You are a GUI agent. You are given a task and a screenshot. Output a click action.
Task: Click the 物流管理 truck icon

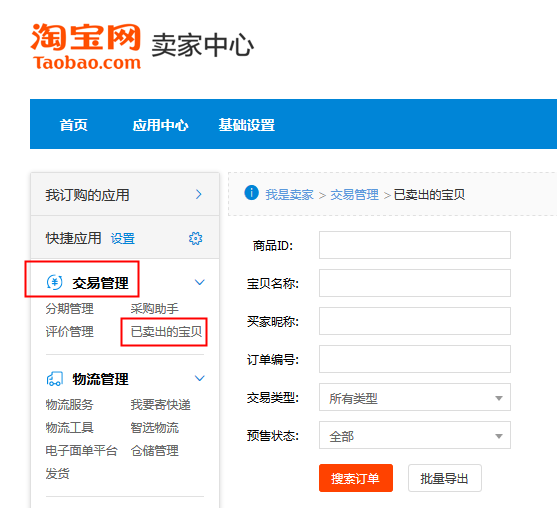click(x=55, y=379)
